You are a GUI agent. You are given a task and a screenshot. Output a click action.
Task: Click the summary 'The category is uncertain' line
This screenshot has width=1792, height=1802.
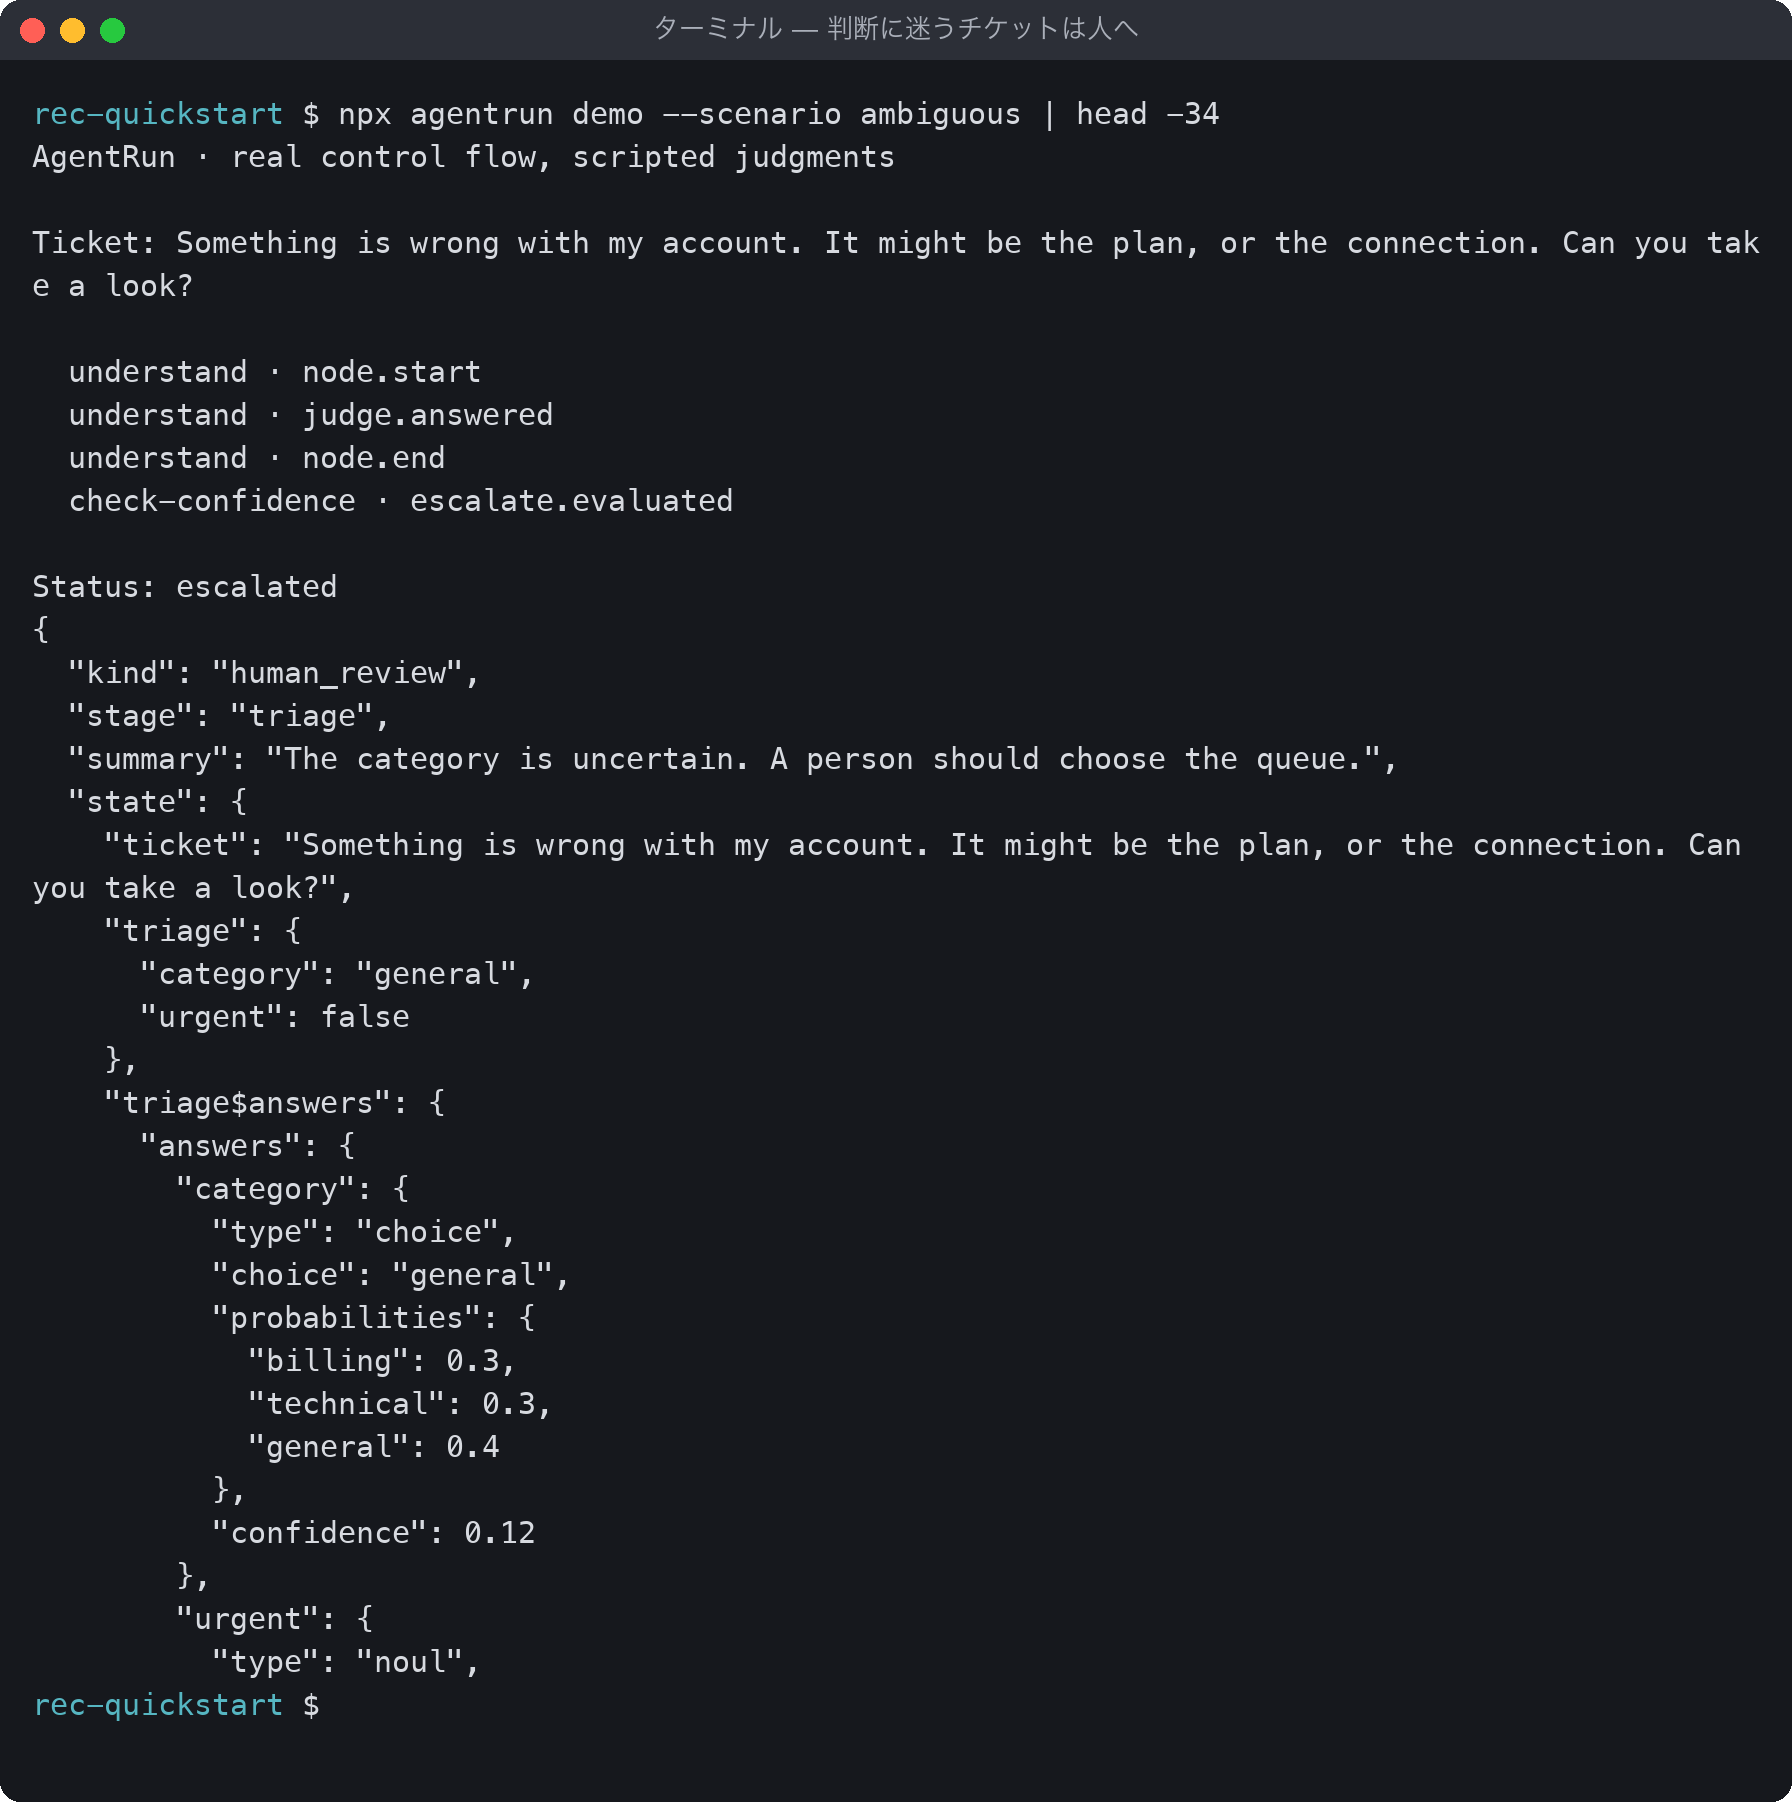(x=732, y=759)
